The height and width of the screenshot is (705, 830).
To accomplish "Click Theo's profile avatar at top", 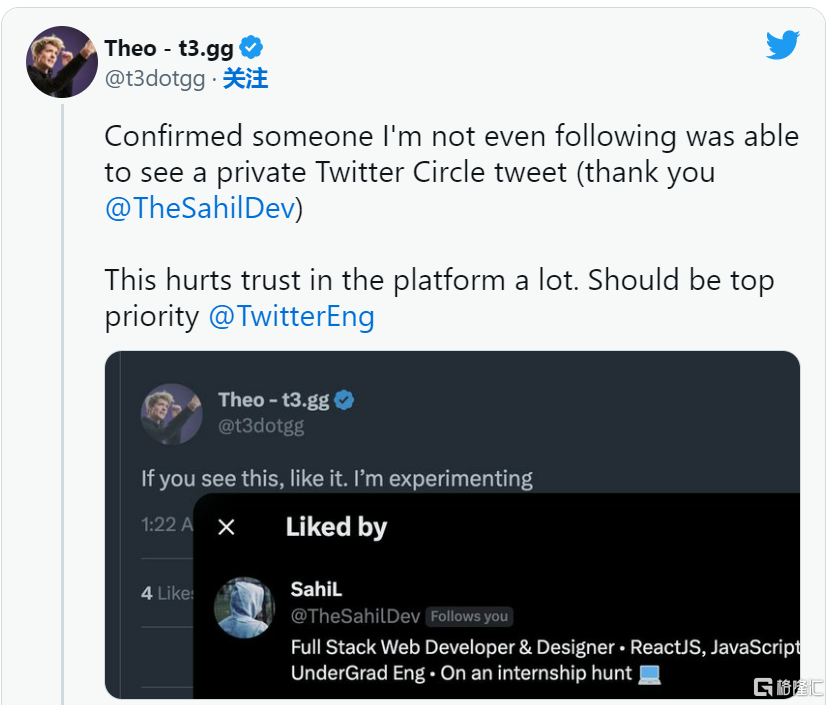I will (62, 62).
